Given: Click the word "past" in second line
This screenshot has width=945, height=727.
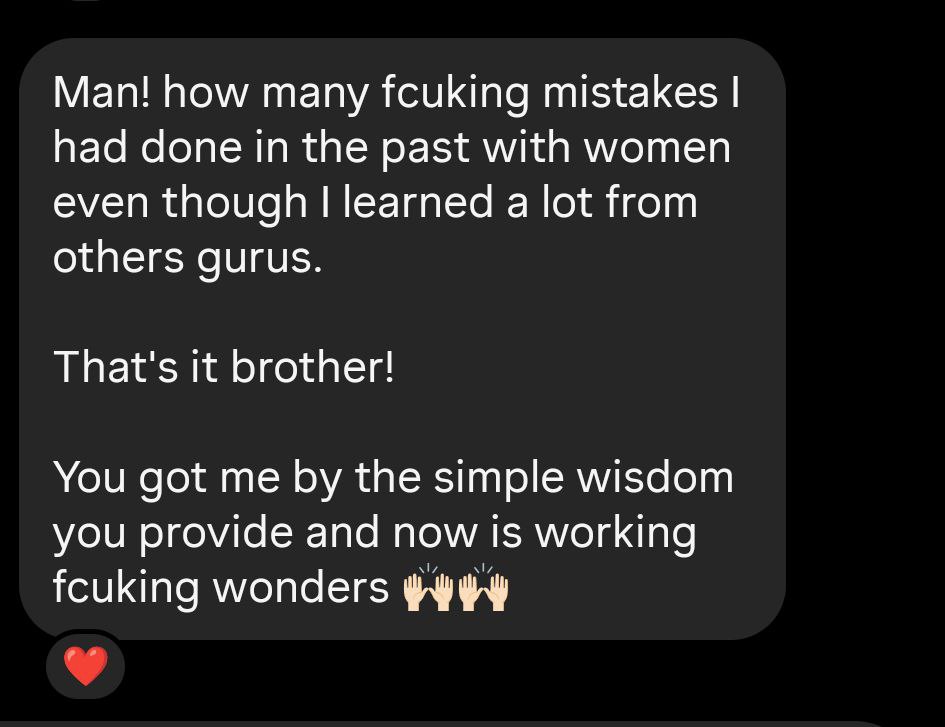Looking at the screenshot, I should coord(425,148).
